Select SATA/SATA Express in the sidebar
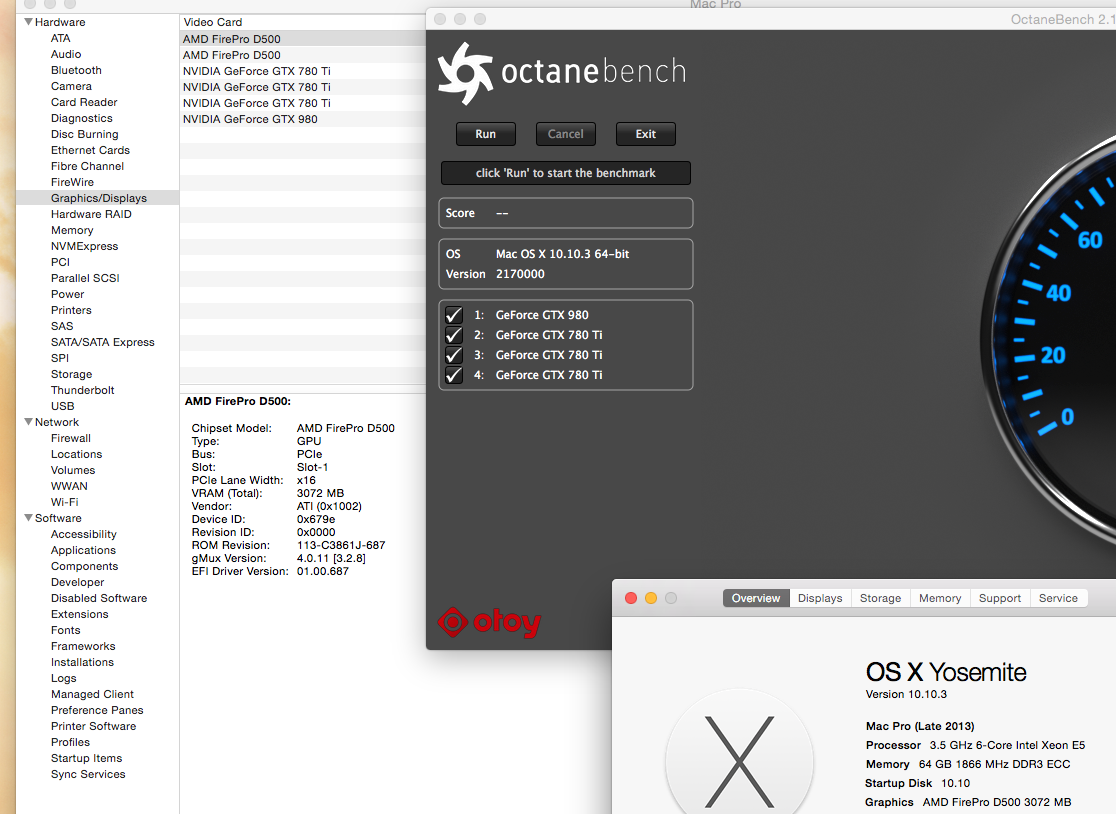Viewport: 1116px width, 814px height. click(x=102, y=342)
